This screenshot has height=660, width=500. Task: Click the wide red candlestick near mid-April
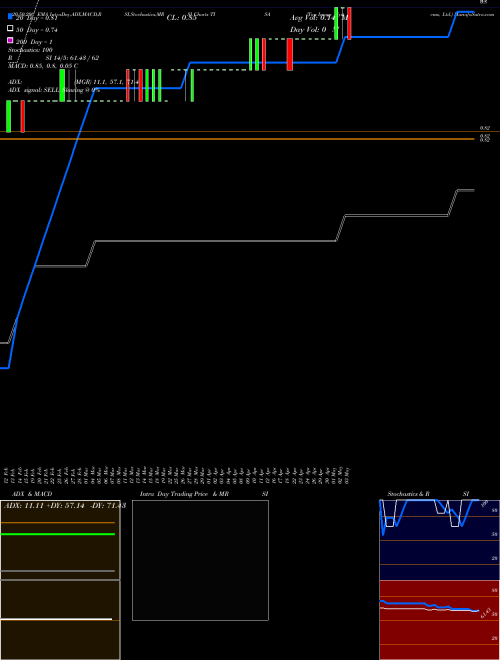290,54
